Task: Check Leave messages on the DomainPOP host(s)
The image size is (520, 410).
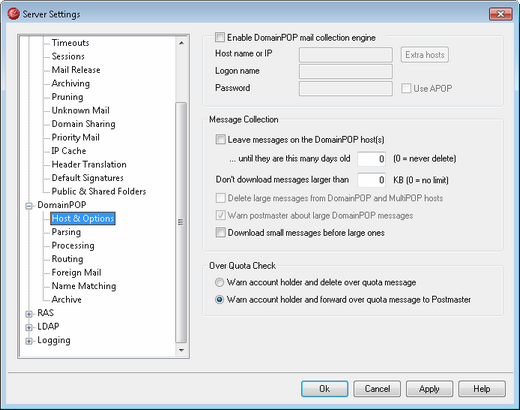Action: (220, 139)
